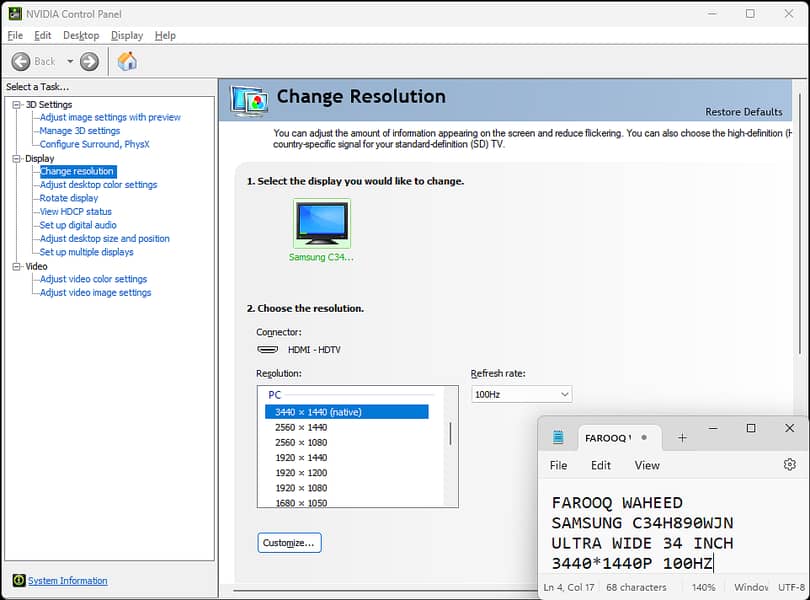Click the 140% zoom level in Notepad
The width and height of the screenshot is (810, 600).
click(x=703, y=587)
